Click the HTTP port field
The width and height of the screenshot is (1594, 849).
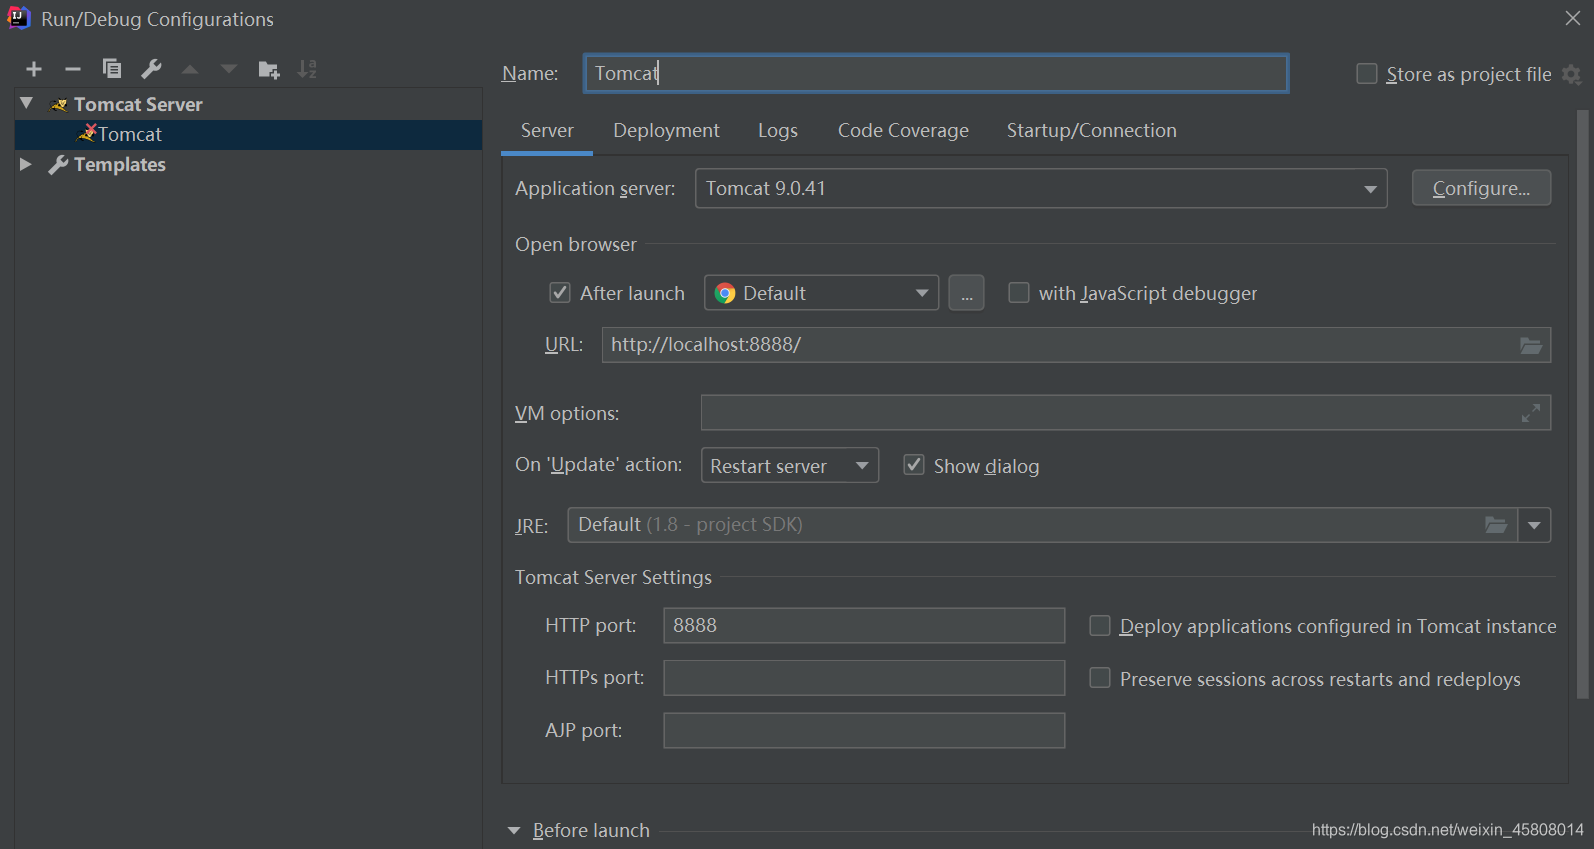pyautogui.click(x=864, y=625)
